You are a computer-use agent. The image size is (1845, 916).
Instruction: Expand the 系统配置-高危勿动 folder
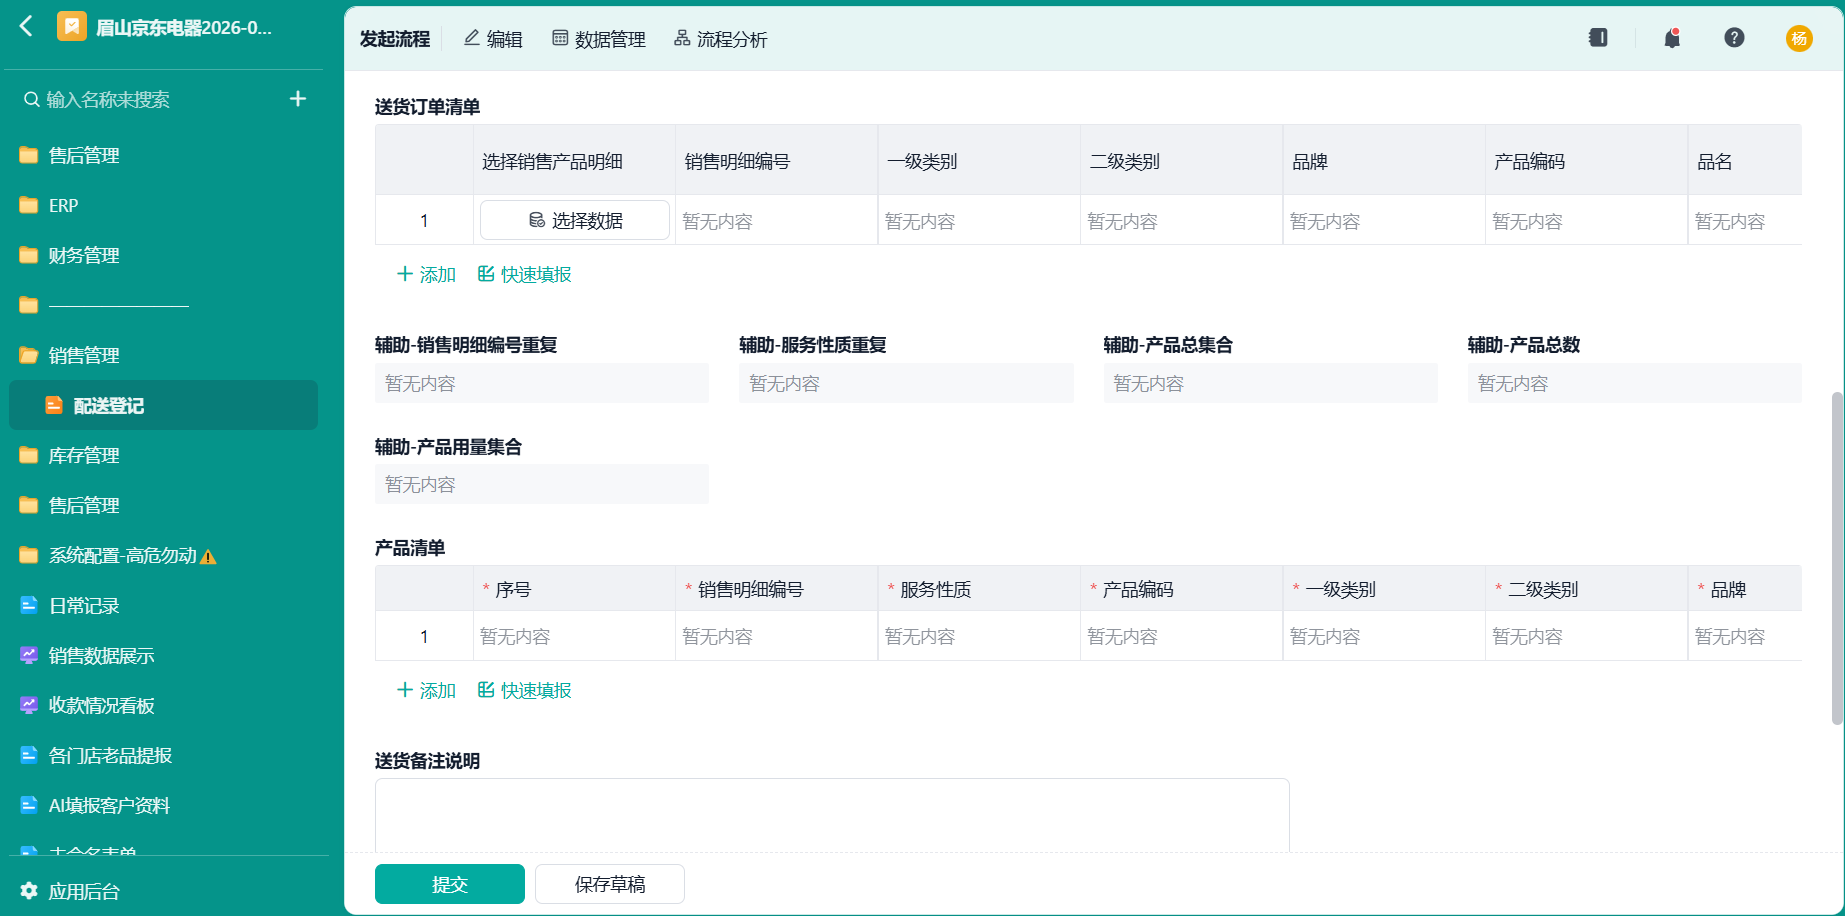coord(164,555)
